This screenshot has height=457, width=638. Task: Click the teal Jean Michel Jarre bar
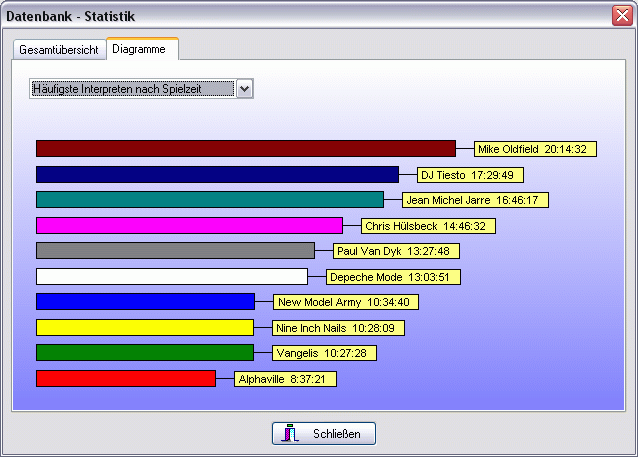click(x=210, y=200)
